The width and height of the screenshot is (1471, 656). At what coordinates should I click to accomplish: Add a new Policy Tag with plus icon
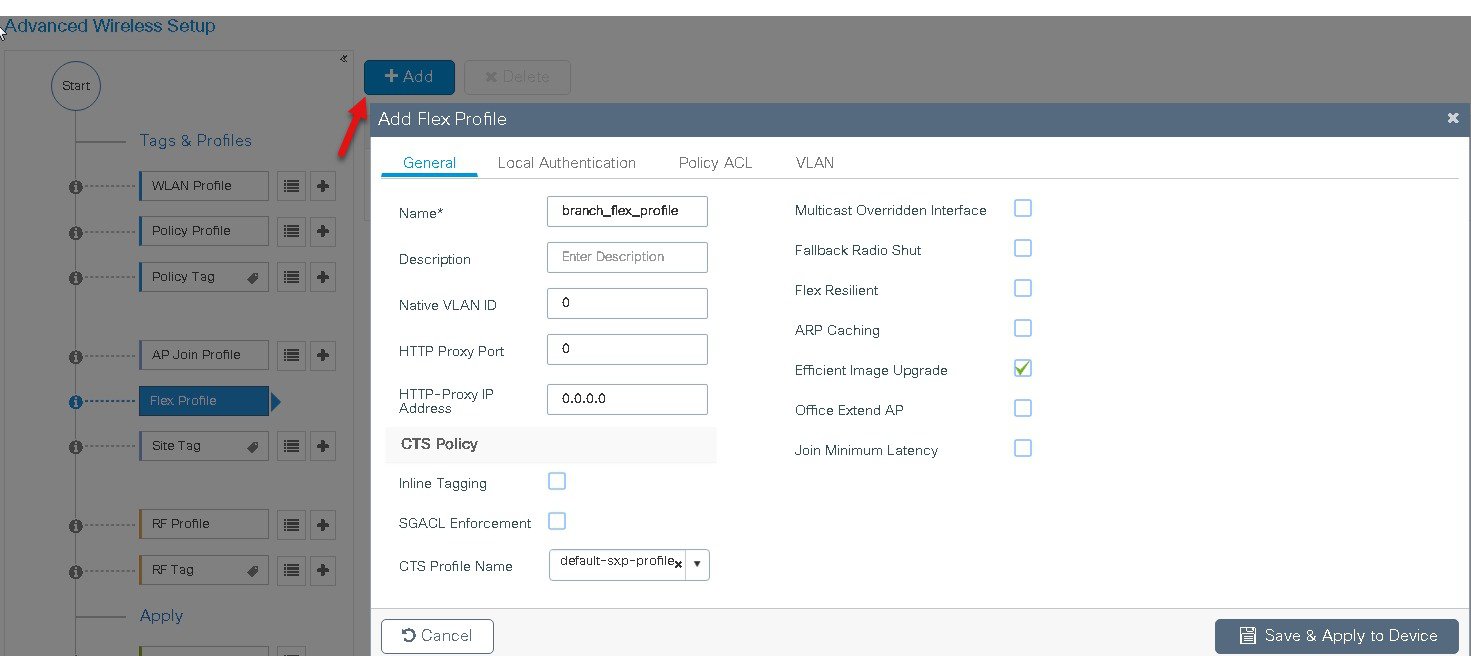pos(323,277)
